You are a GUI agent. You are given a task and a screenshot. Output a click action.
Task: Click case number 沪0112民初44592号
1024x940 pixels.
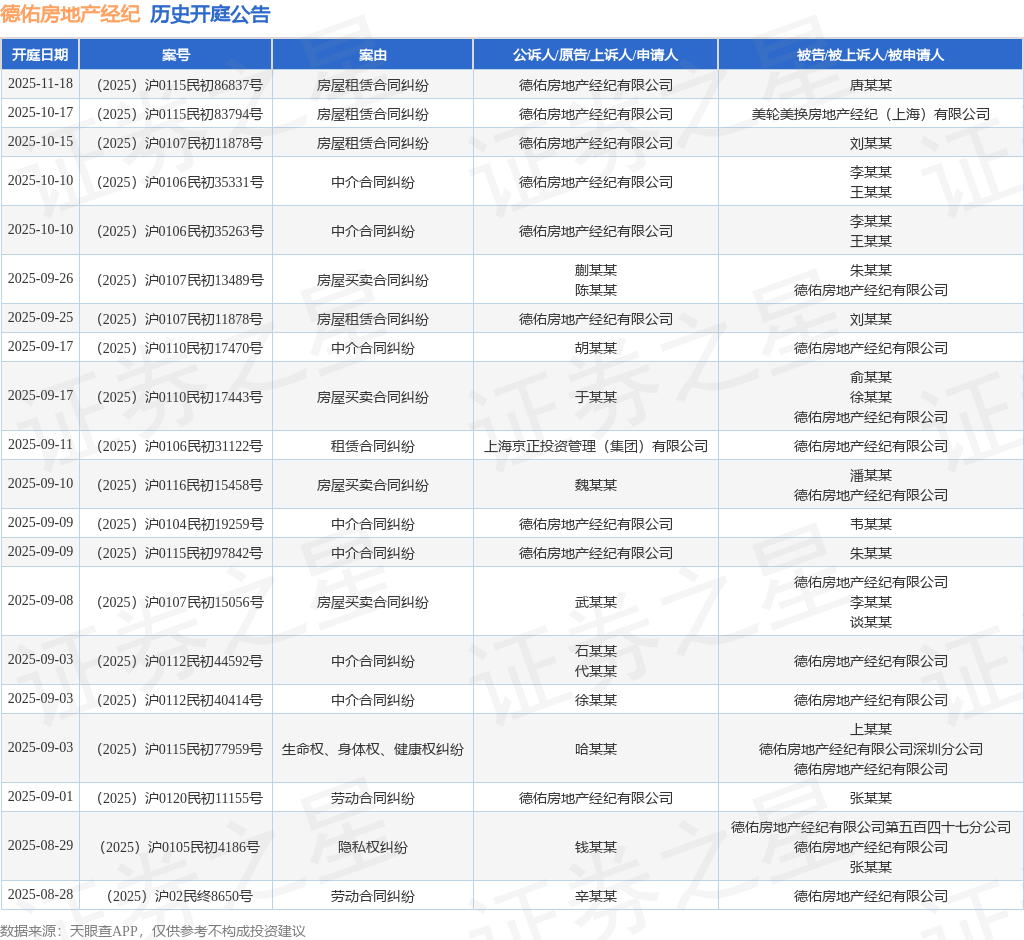click(x=180, y=661)
